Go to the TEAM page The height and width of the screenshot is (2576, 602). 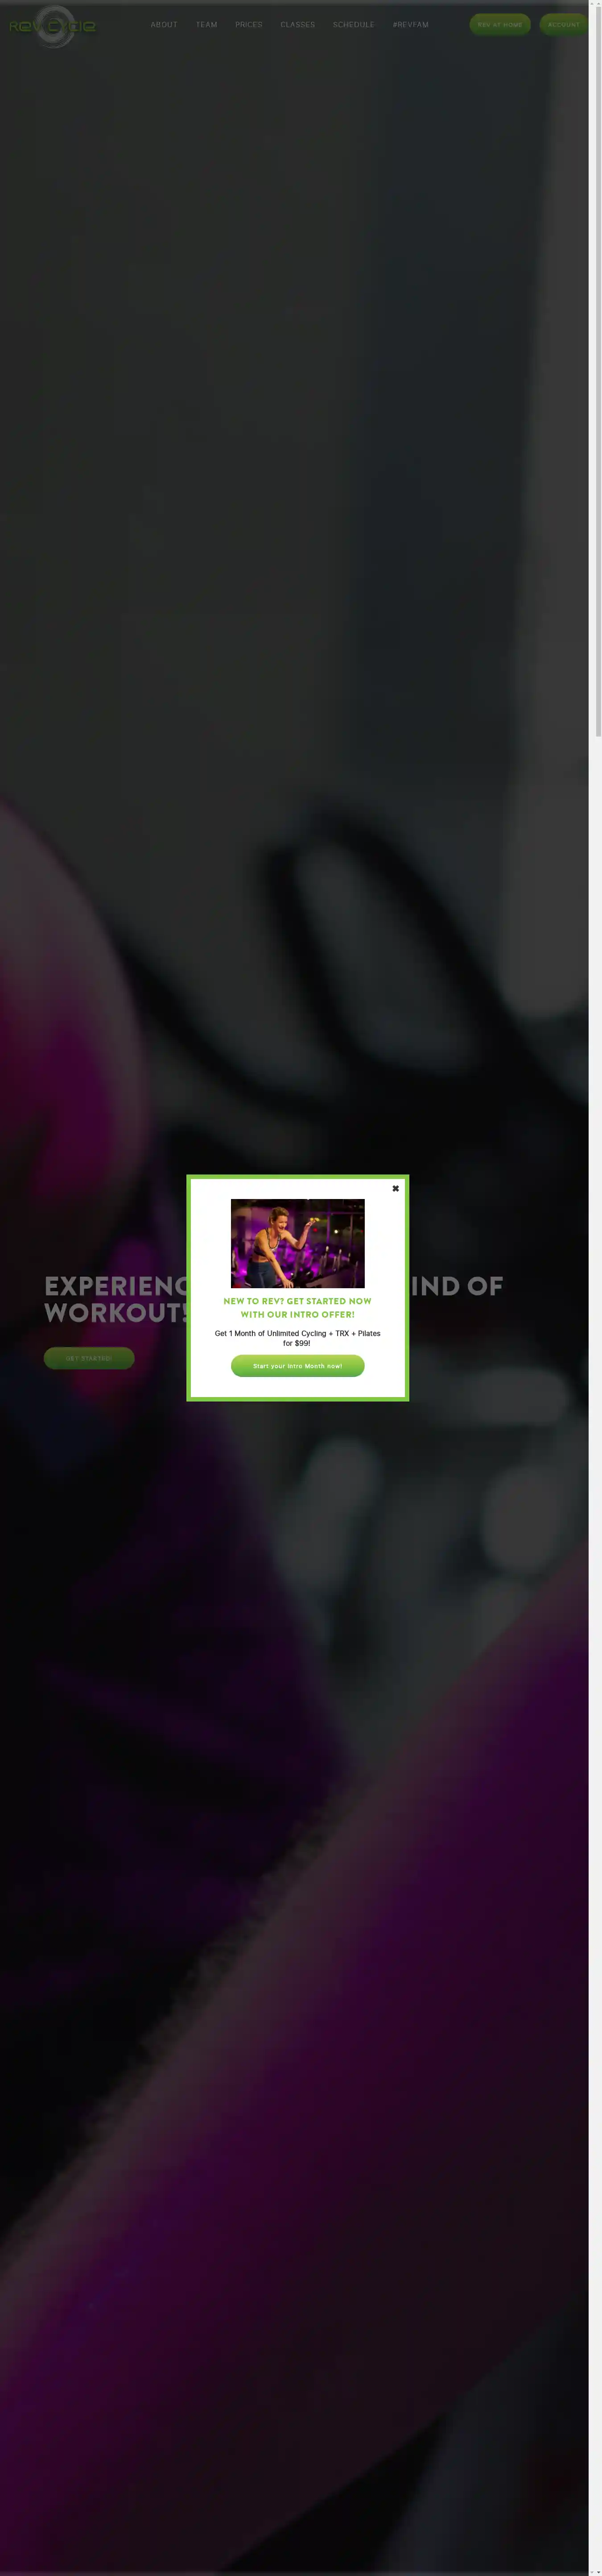(207, 25)
